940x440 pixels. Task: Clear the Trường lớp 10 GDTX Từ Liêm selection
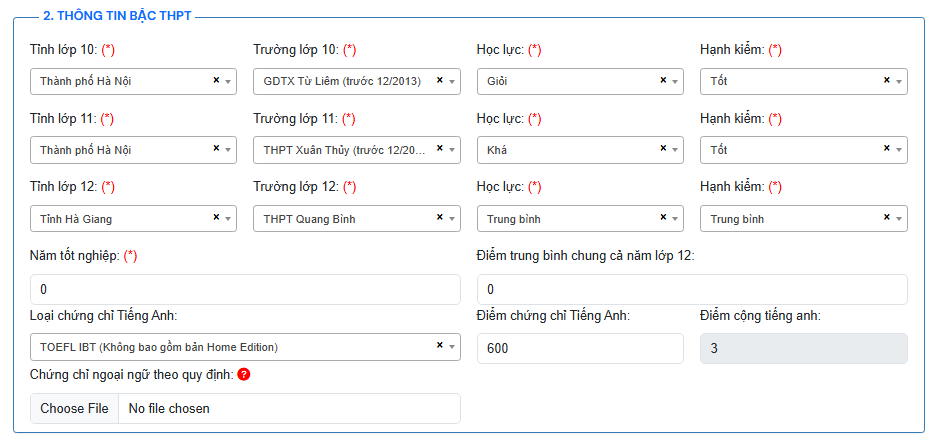439,81
